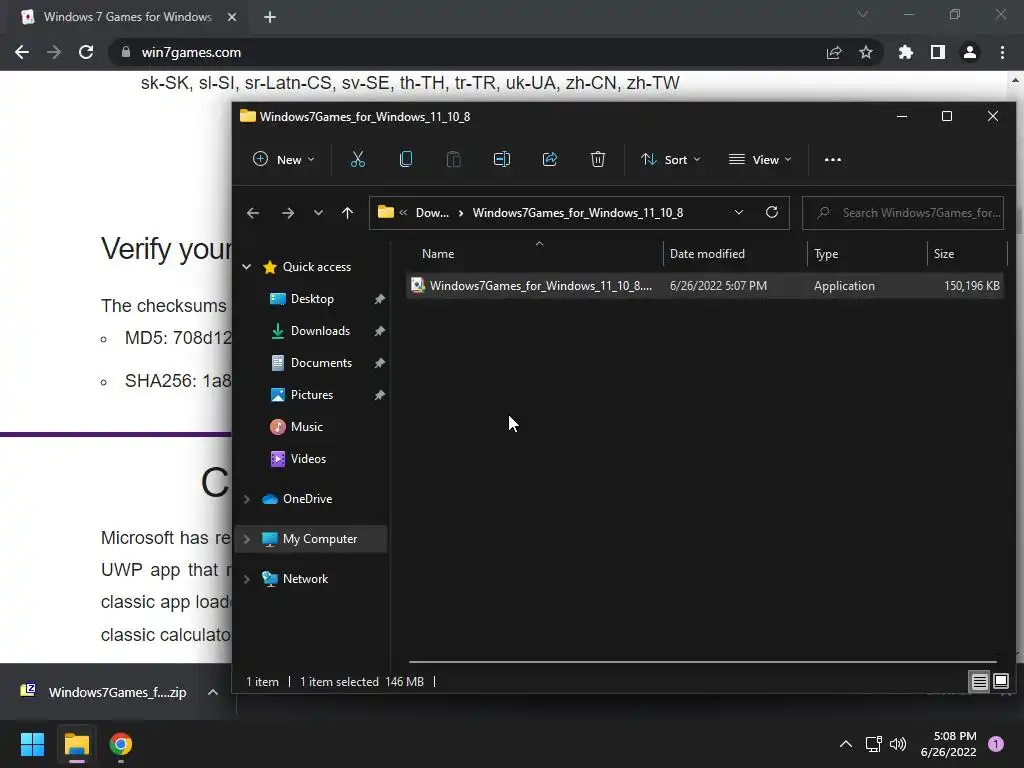Open Videos folder in sidebar
This screenshot has width=1024, height=768.
pos(308,459)
